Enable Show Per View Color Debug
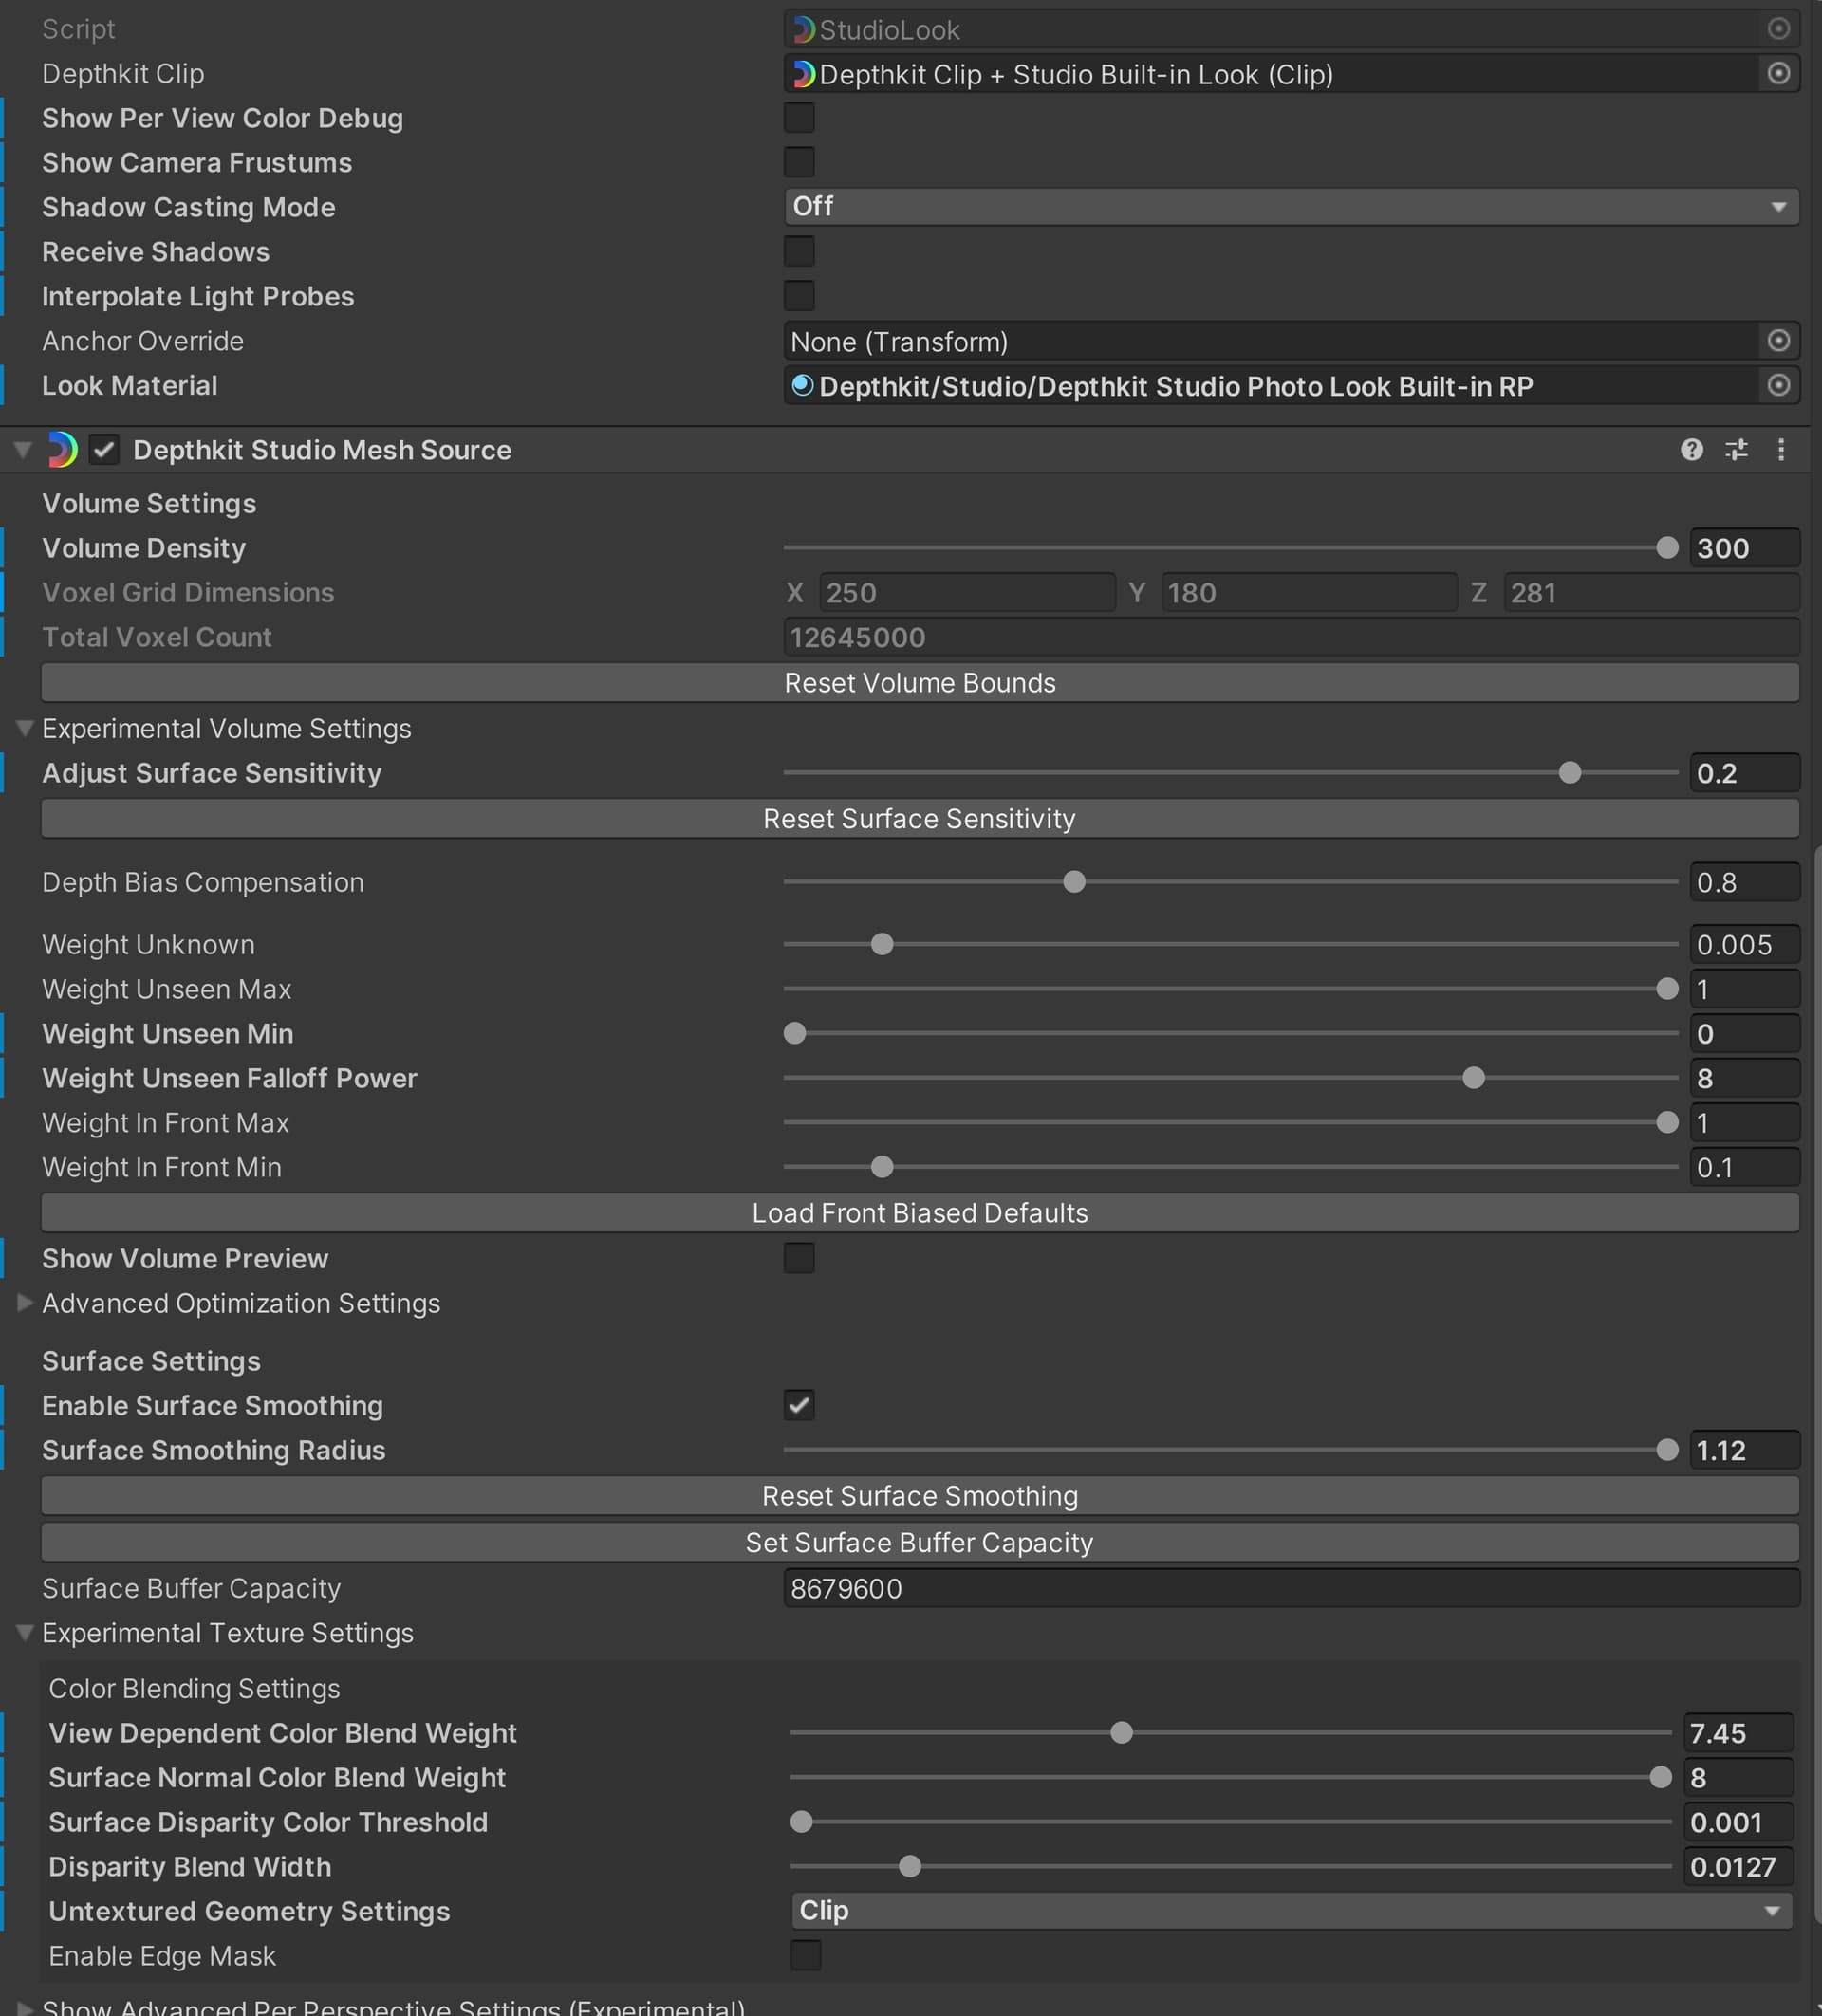This screenshot has height=2016, width=1822. tap(799, 118)
